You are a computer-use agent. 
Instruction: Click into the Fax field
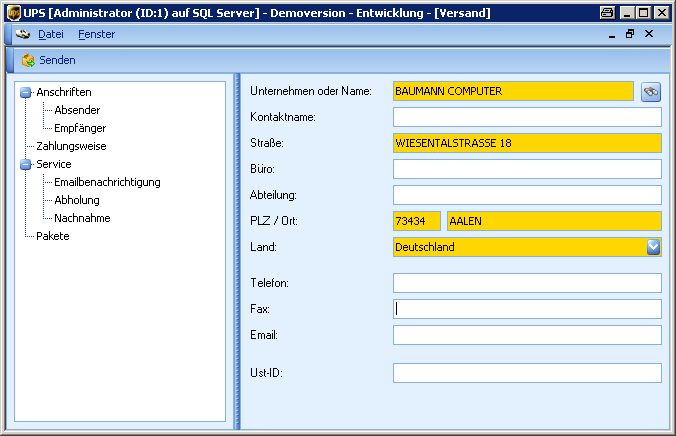[x=527, y=309]
